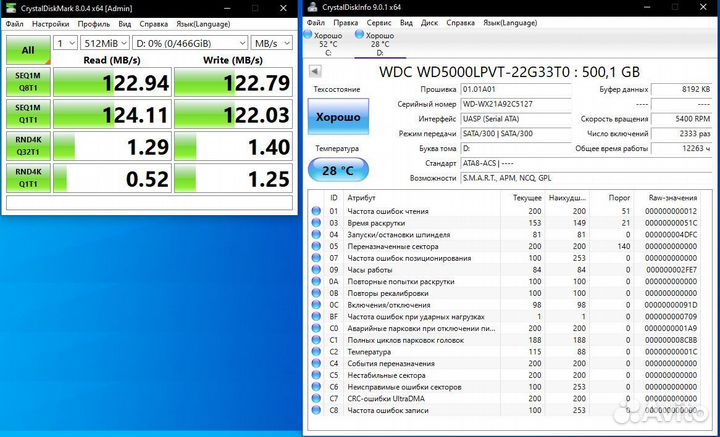This screenshot has height=437, width=720.
Task: Click the comment text field in CrystalDiskMark
Action: (149, 202)
